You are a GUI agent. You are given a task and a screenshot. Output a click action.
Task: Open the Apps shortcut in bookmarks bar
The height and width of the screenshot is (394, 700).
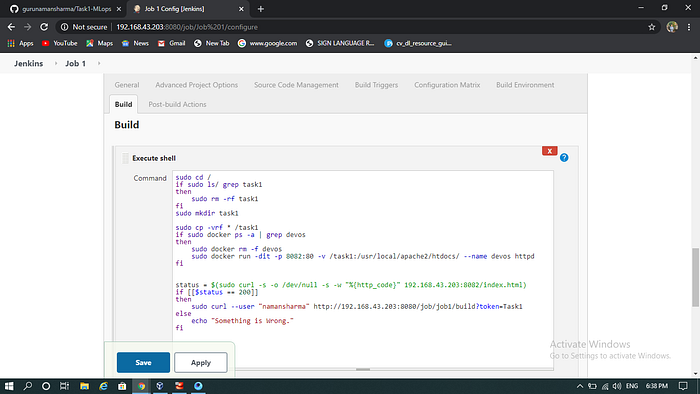pyautogui.click(x=21, y=43)
